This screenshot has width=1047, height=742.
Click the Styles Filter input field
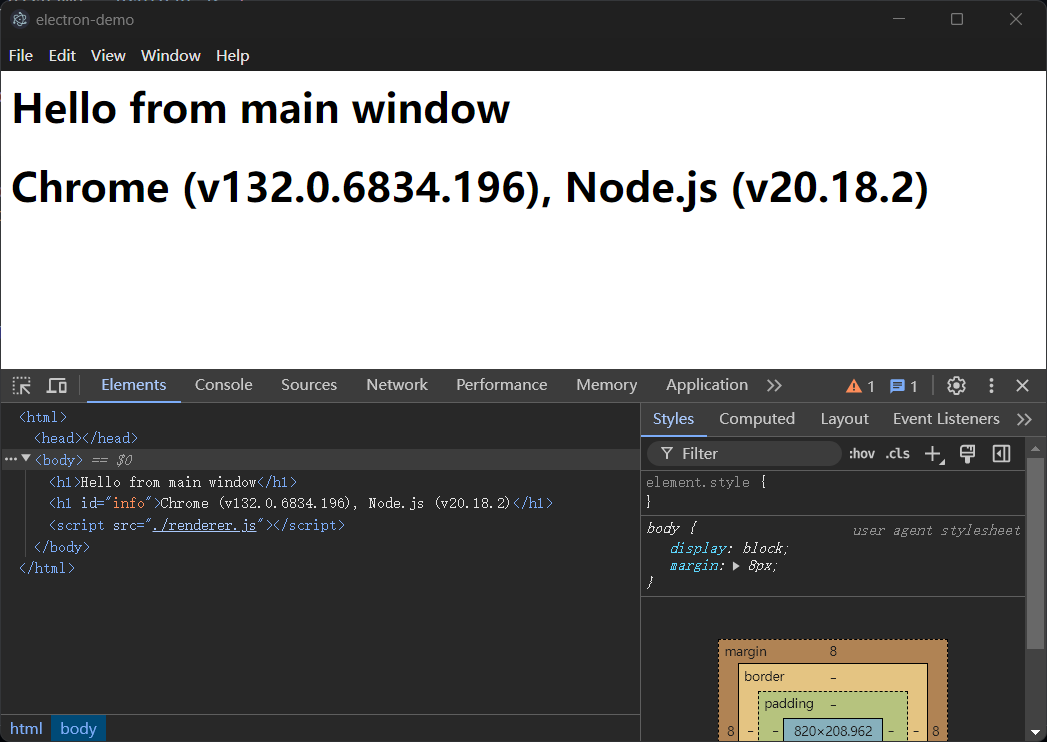pos(744,453)
